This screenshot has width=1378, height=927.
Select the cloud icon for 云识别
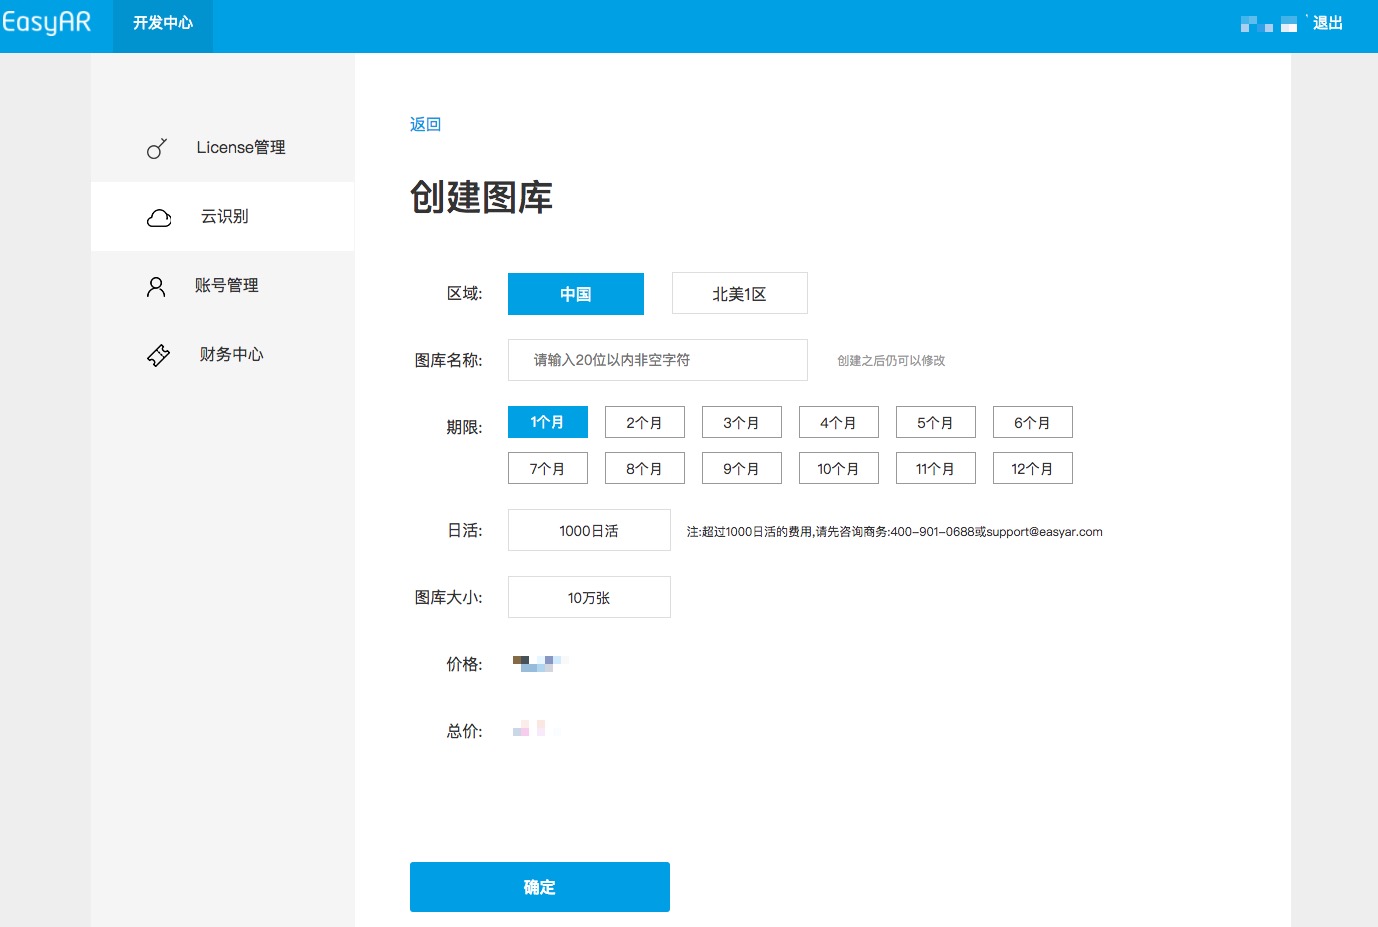click(158, 216)
